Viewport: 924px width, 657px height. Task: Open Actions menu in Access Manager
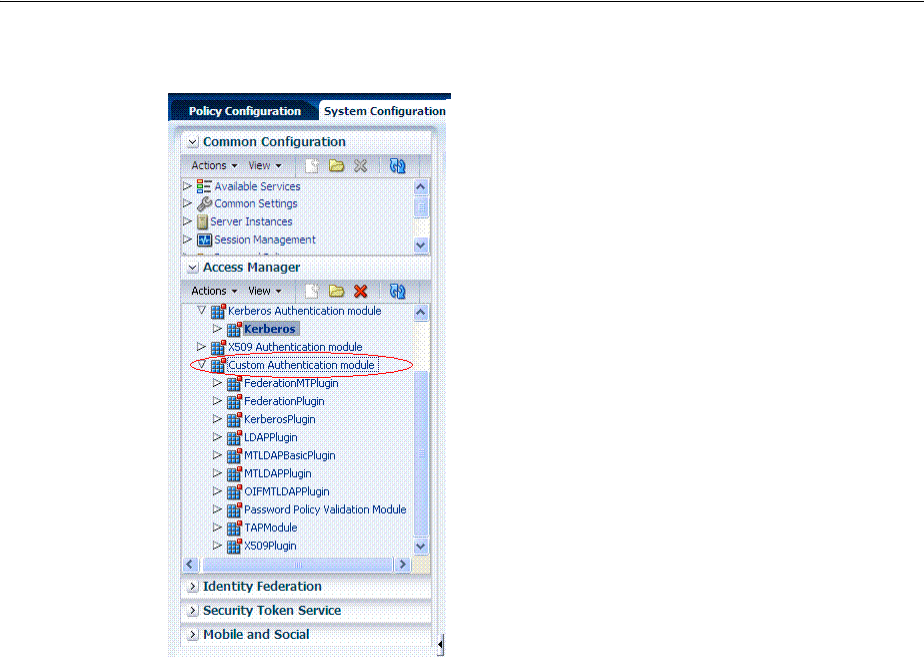[x=214, y=291]
